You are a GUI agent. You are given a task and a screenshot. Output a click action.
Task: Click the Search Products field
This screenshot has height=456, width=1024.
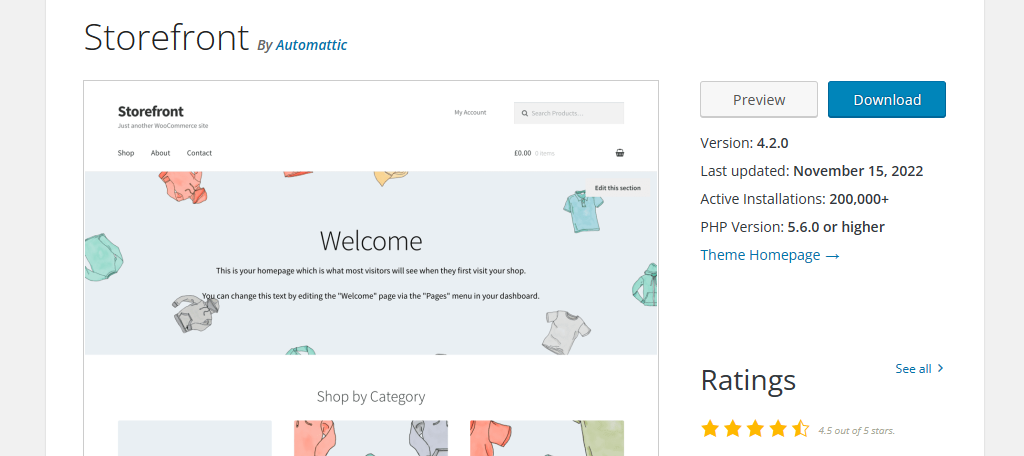[x=569, y=113]
